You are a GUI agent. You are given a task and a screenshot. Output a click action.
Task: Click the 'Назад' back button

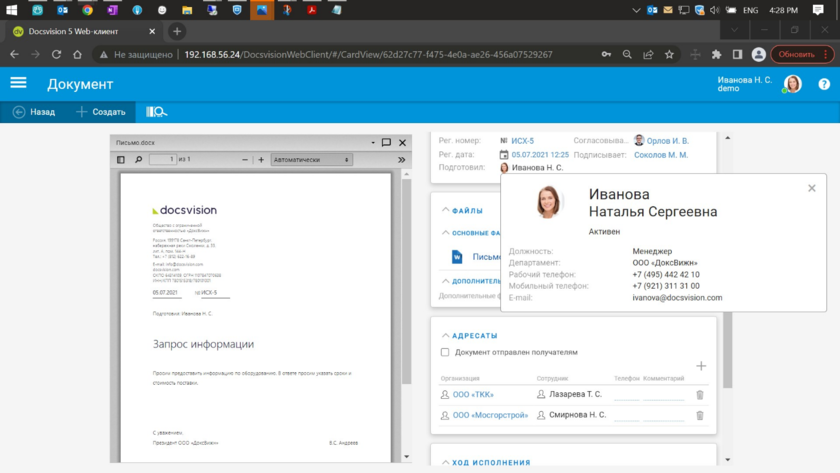point(33,112)
